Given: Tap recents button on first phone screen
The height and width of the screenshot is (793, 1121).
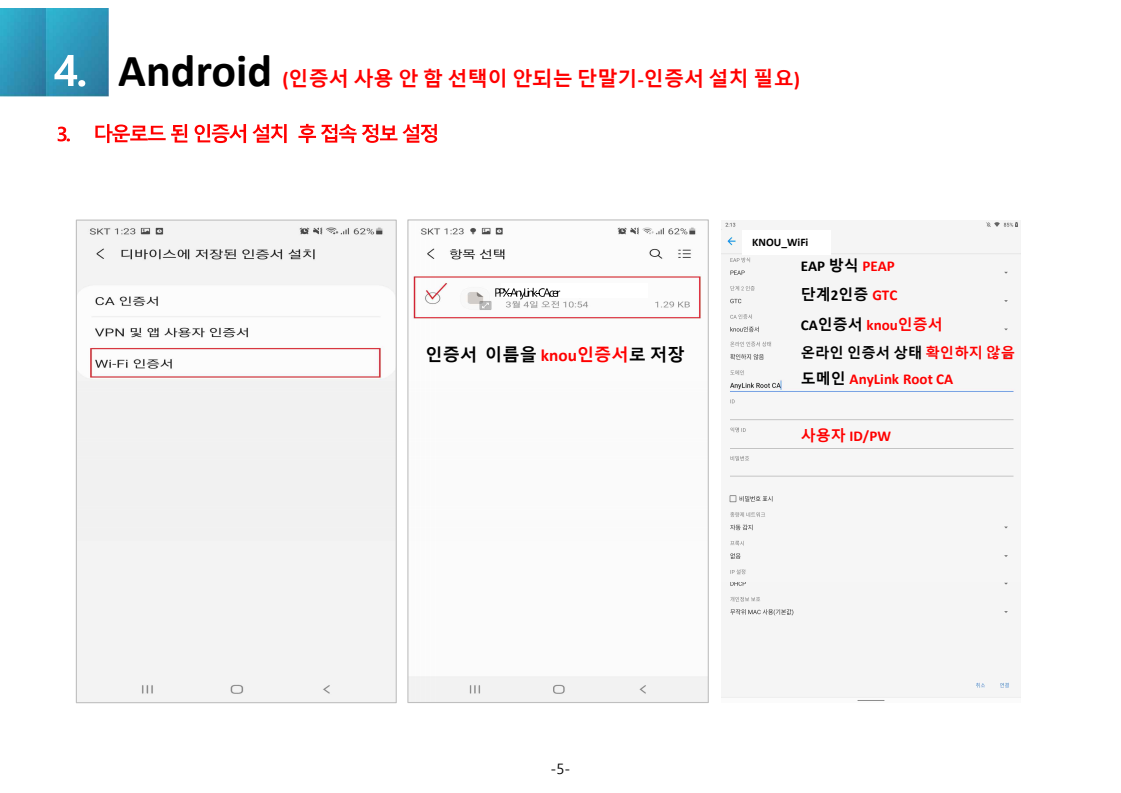Looking at the screenshot, I should click(147, 689).
